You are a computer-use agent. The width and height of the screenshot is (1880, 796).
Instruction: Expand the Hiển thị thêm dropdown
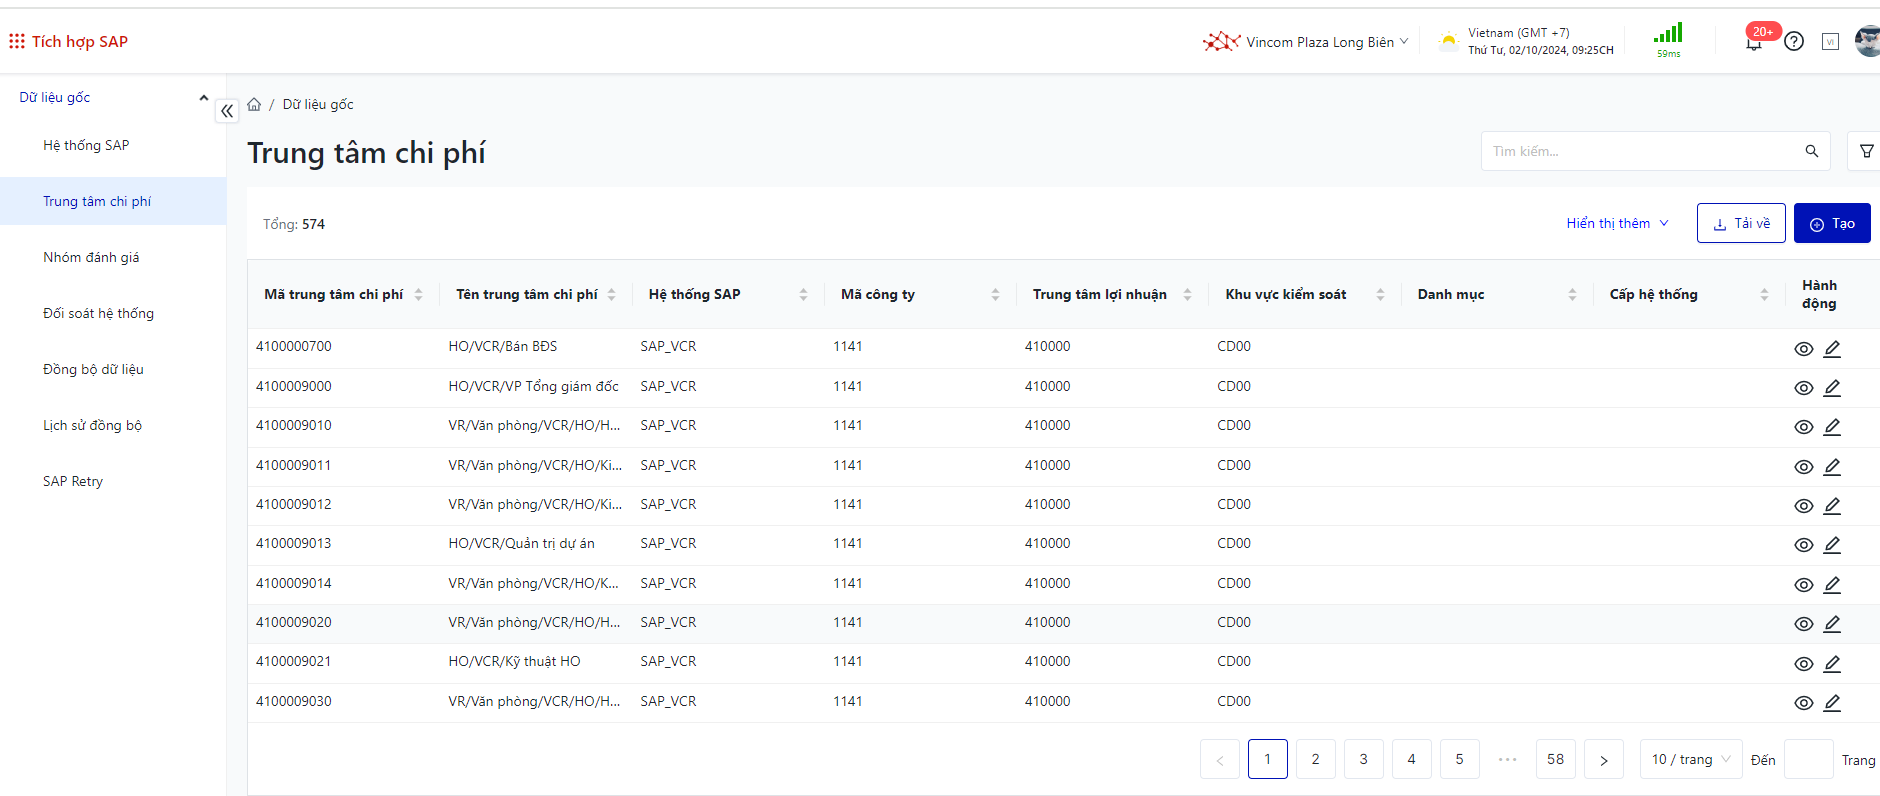[x=1617, y=223]
